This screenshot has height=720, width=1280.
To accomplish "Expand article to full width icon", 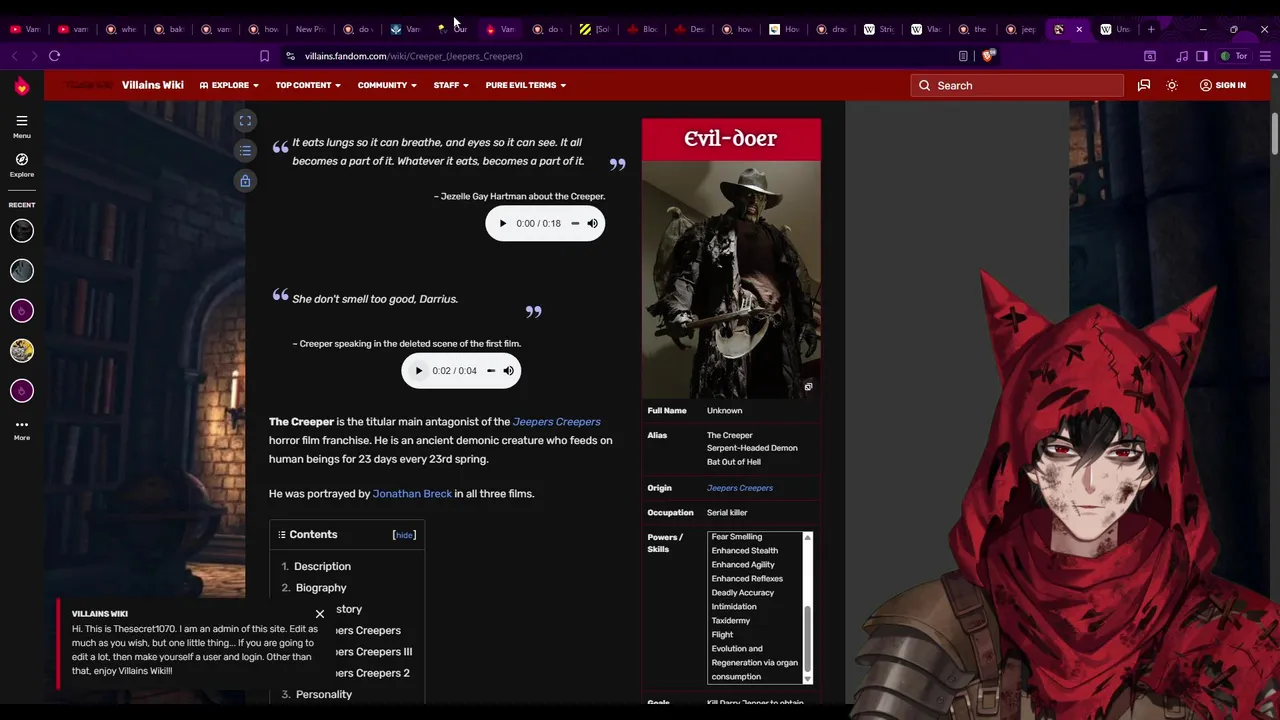I will [245, 121].
